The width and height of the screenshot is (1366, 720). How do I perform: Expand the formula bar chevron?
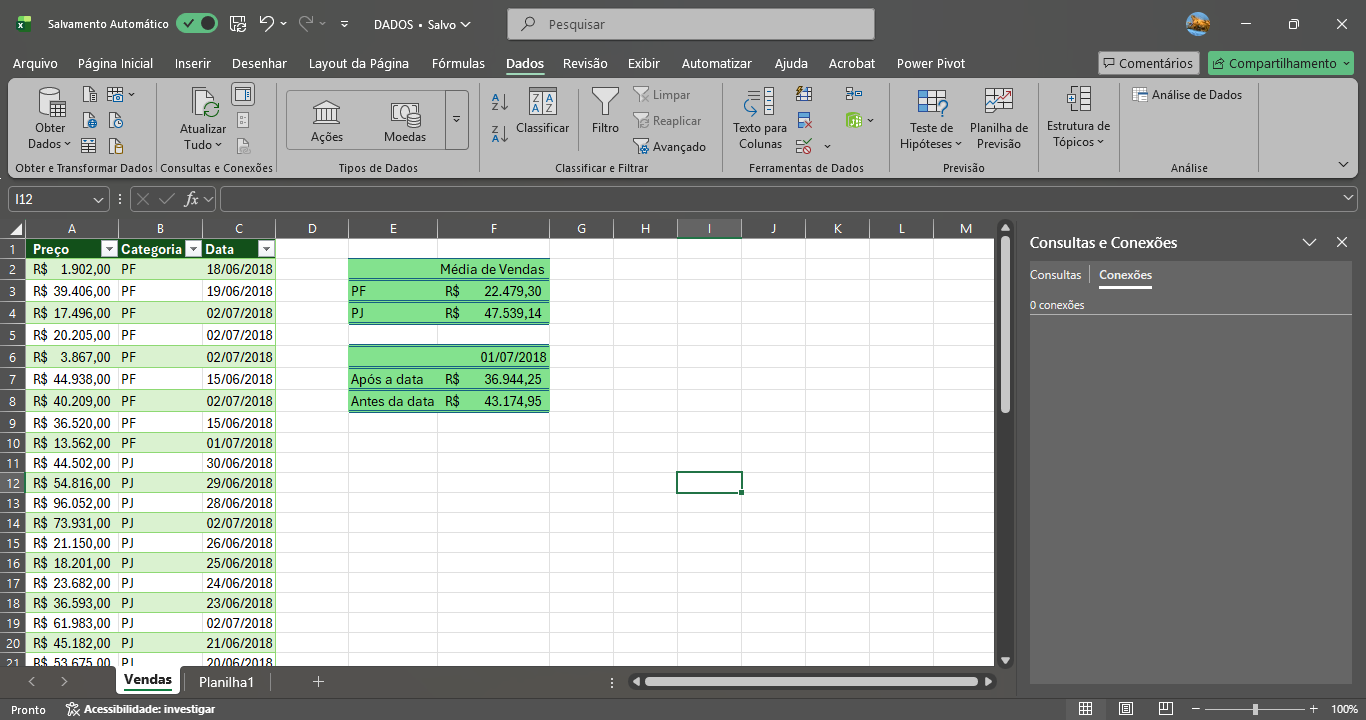1348,198
